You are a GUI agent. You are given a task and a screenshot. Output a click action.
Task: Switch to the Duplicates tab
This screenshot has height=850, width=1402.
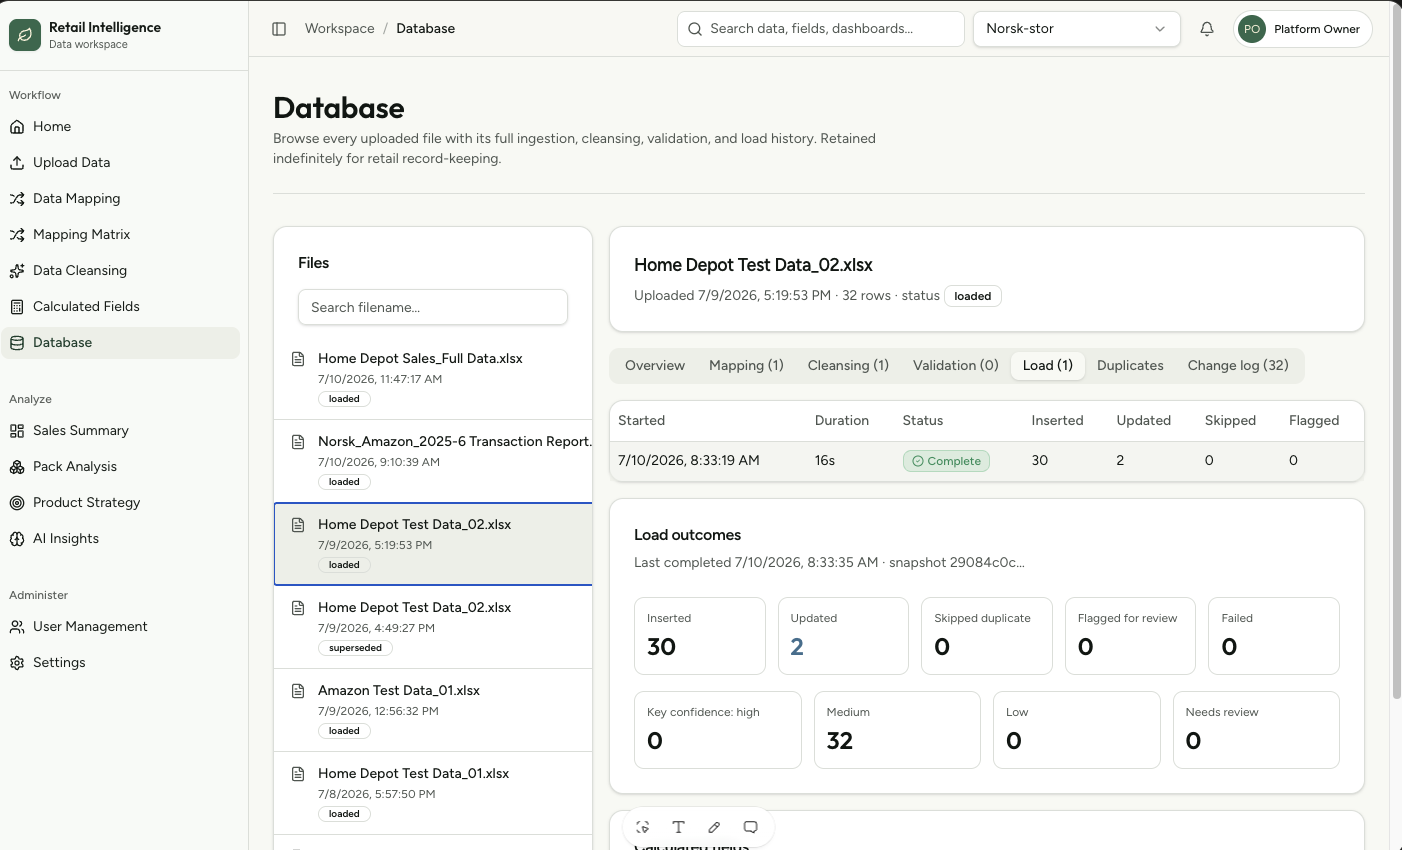point(1130,366)
